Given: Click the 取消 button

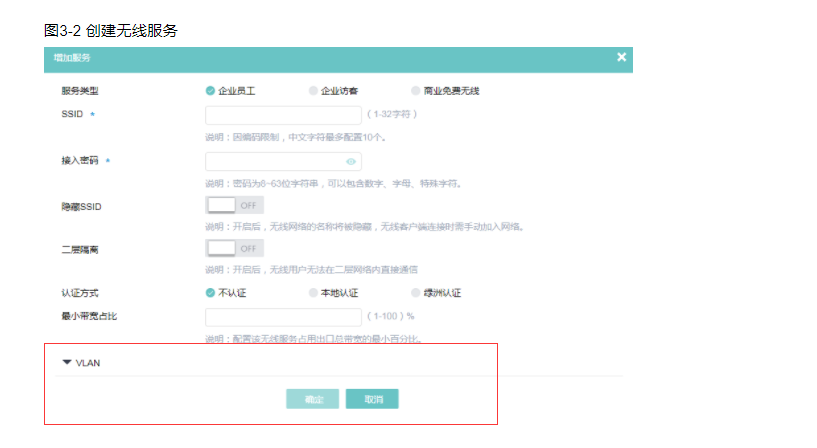Looking at the screenshot, I should pyautogui.click(x=372, y=399).
